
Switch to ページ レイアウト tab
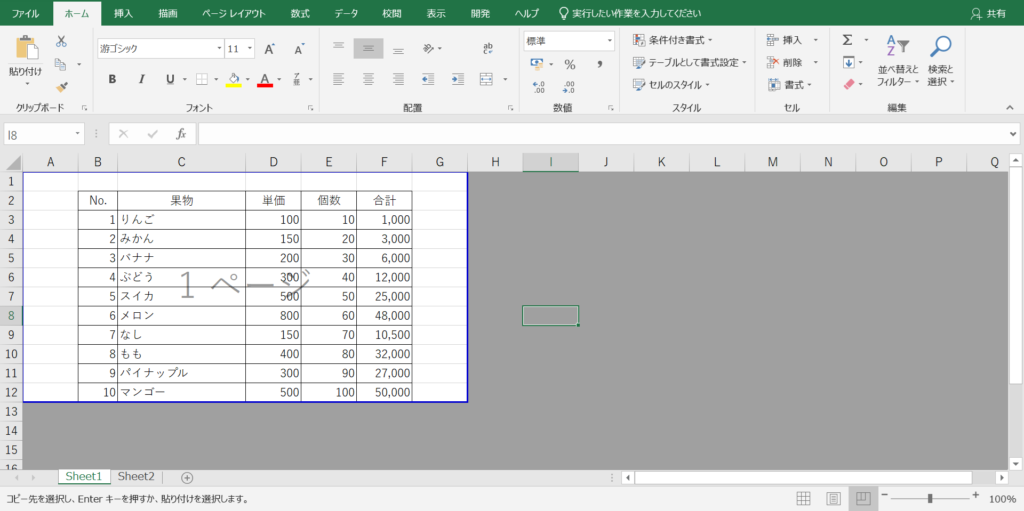point(234,13)
